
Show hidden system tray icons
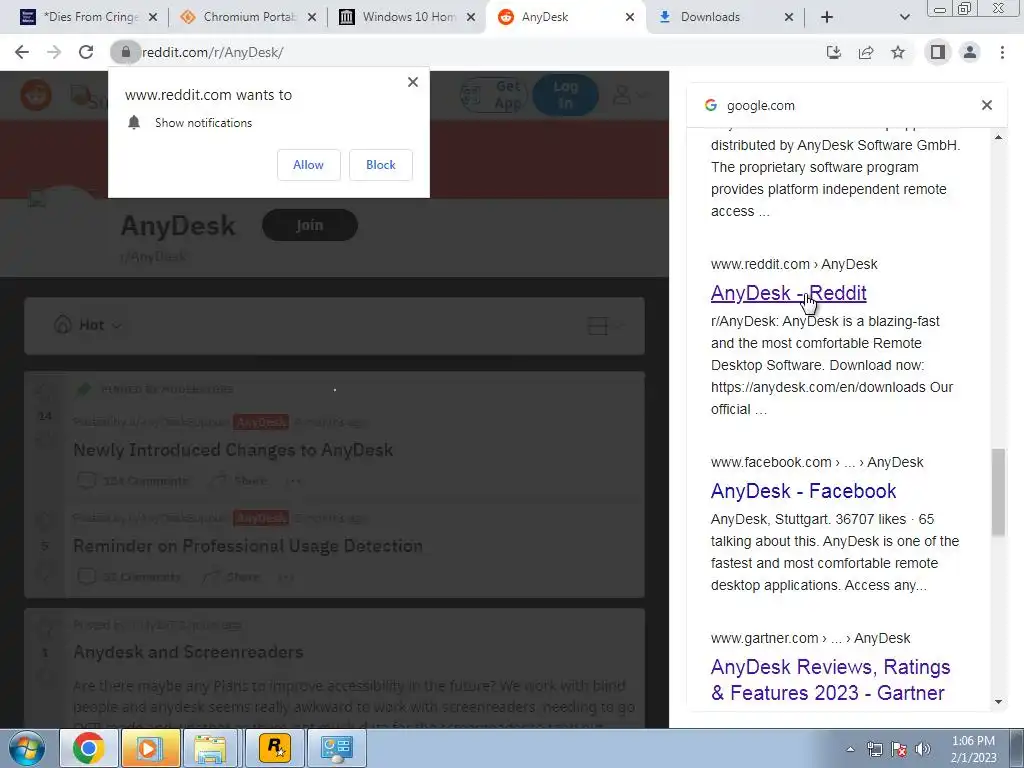tap(850, 749)
